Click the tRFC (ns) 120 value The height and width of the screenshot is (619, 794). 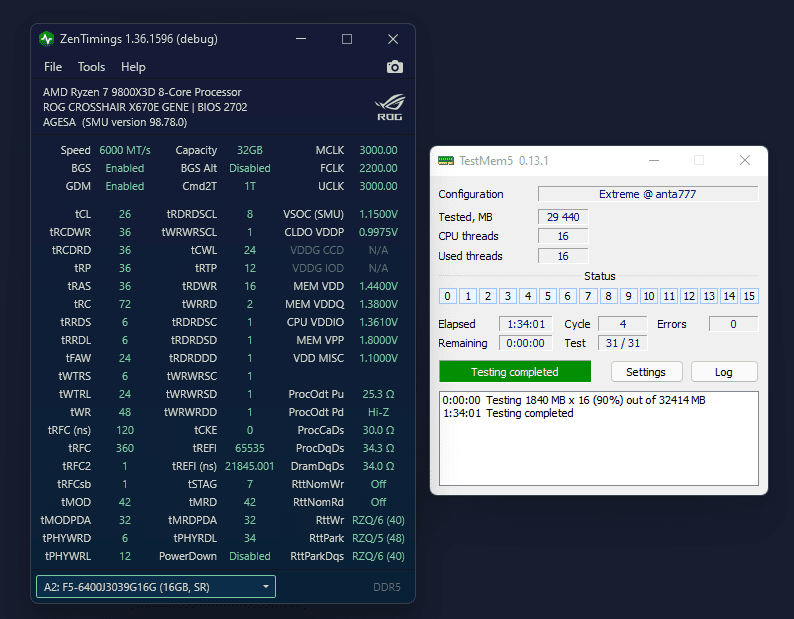tap(125, 430)
